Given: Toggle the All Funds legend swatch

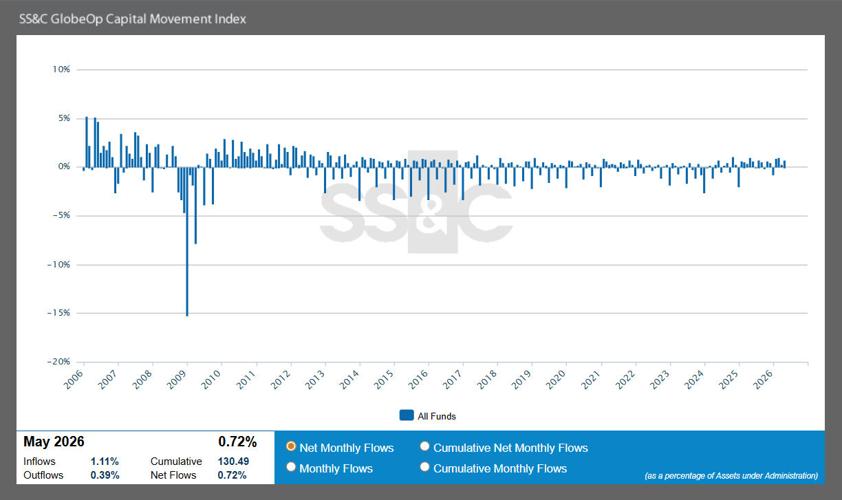Looking at the screenshot, I should [407, 415].
